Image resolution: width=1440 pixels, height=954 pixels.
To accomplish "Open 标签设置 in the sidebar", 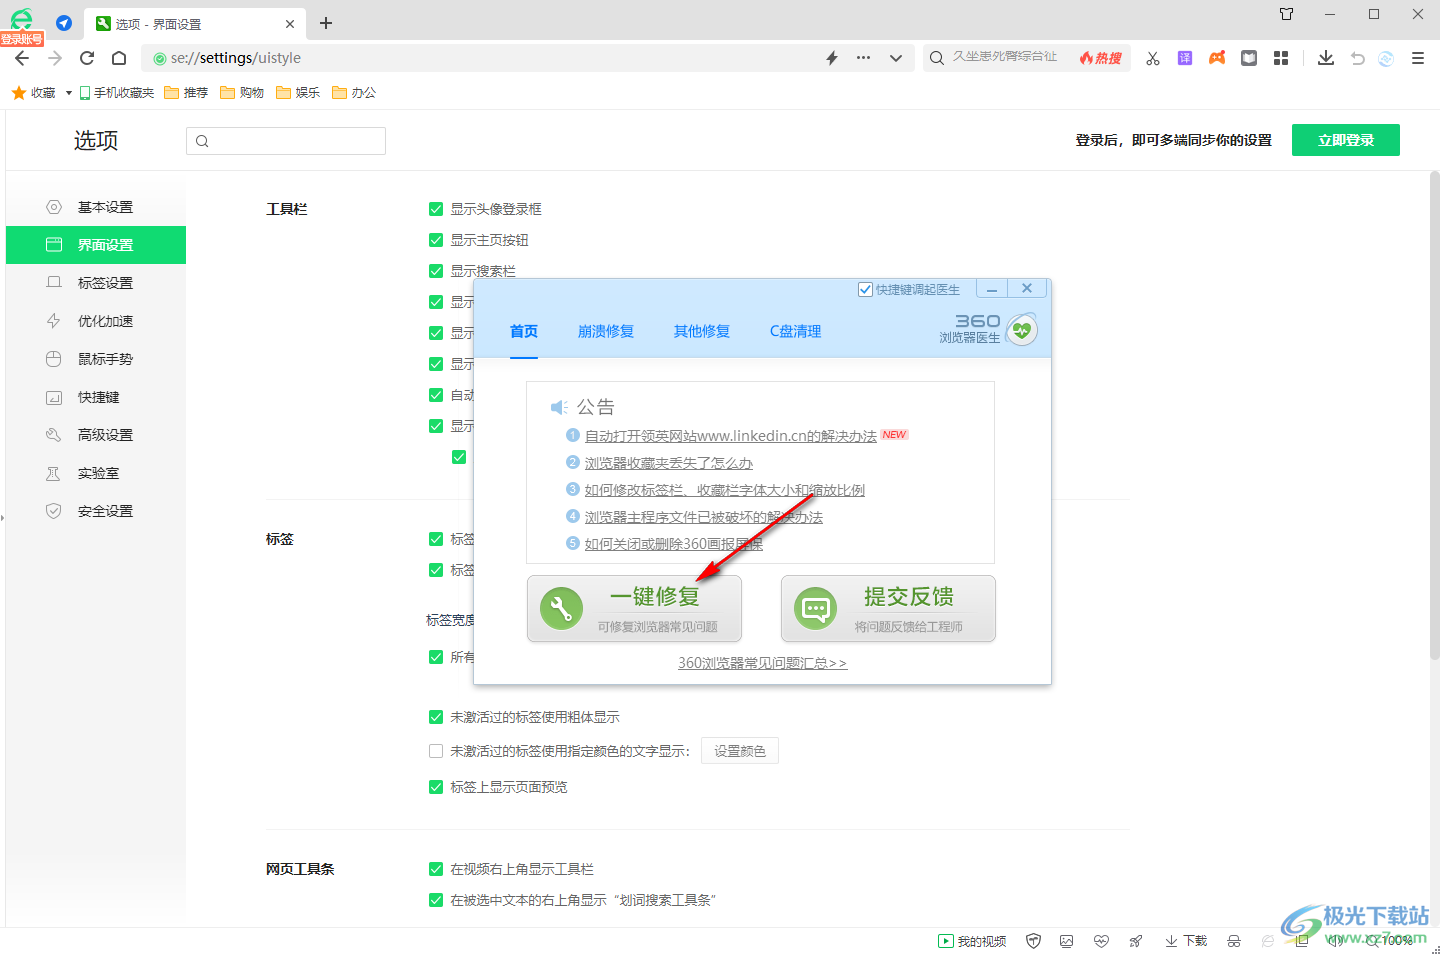I will [x=96, y=283].
